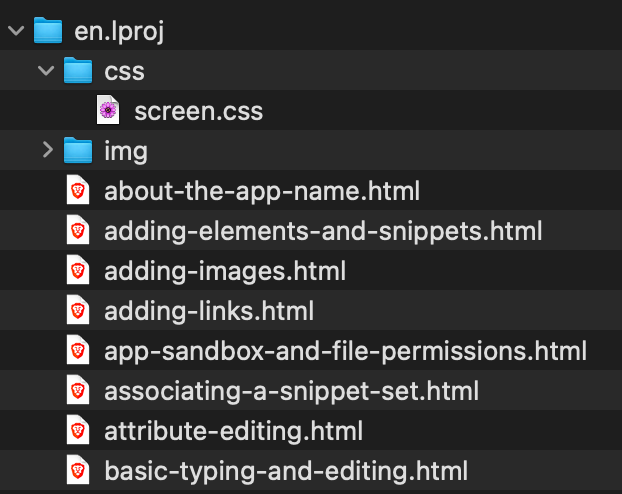Click the img folder icon

[78, 151]
